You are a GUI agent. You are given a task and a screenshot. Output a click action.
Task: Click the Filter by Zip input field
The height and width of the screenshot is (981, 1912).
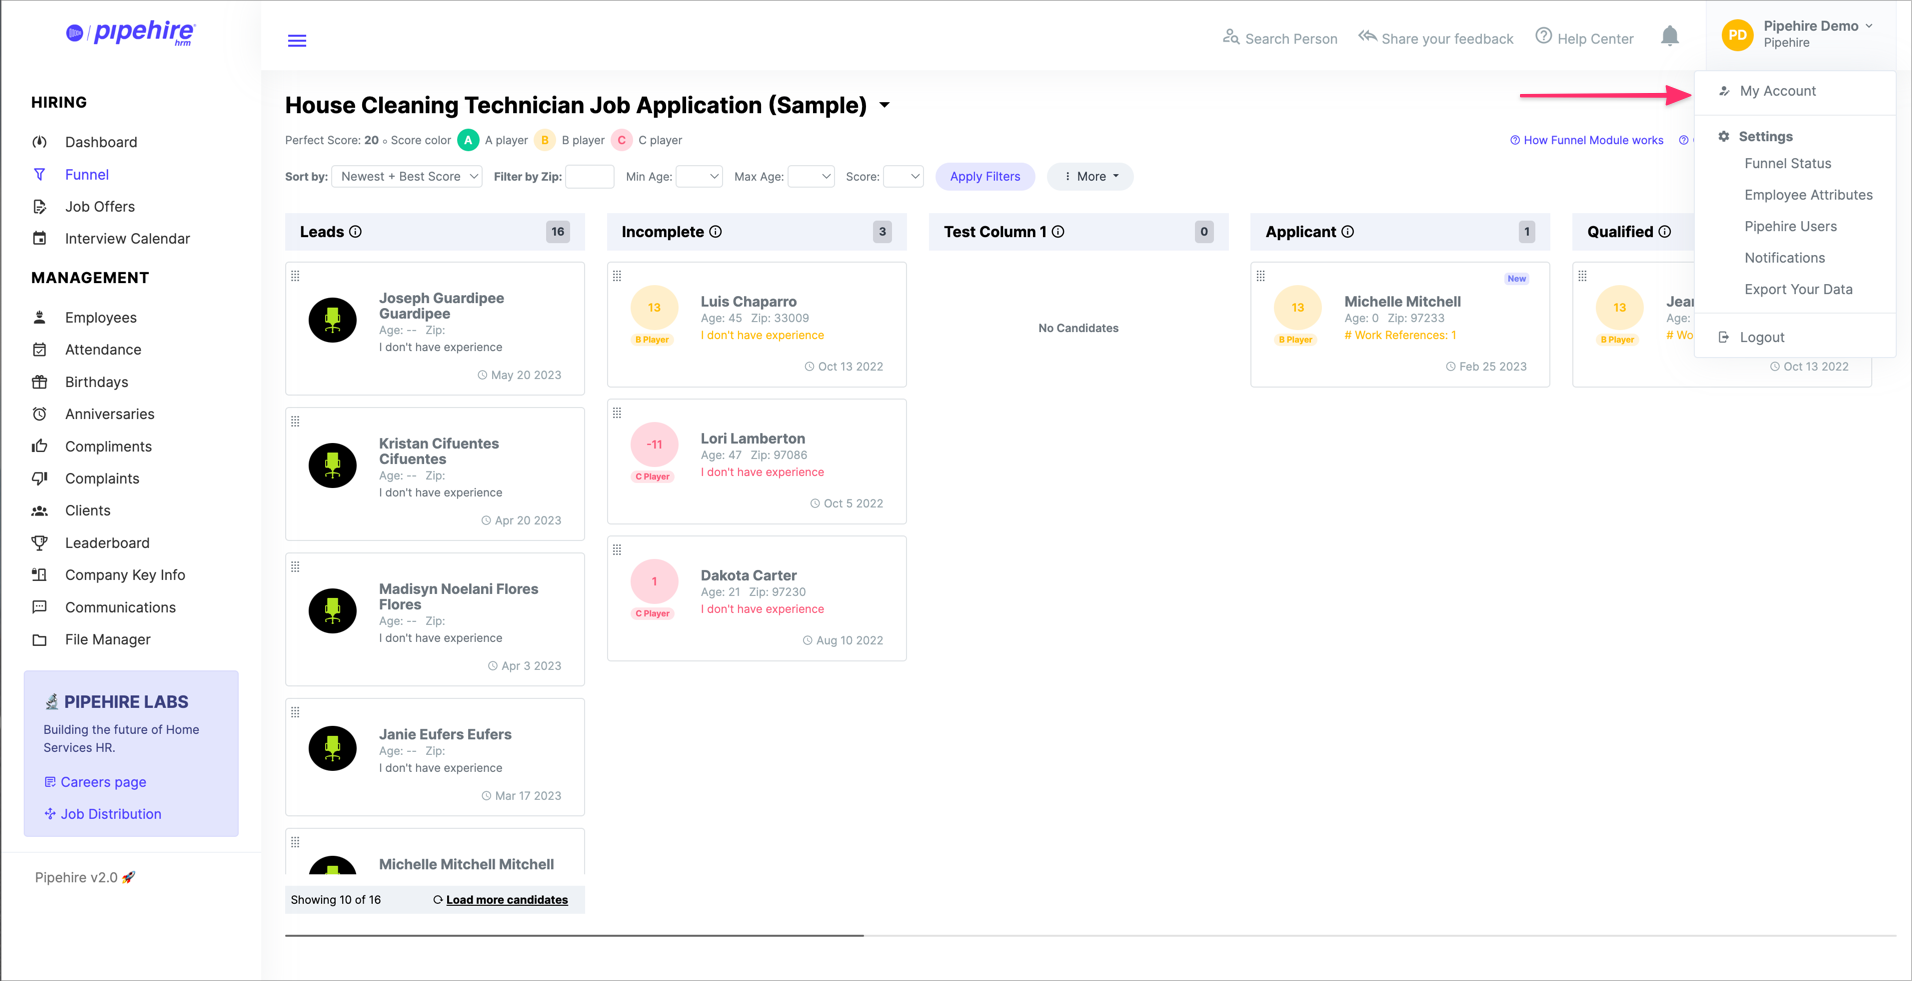pos(590,176)
